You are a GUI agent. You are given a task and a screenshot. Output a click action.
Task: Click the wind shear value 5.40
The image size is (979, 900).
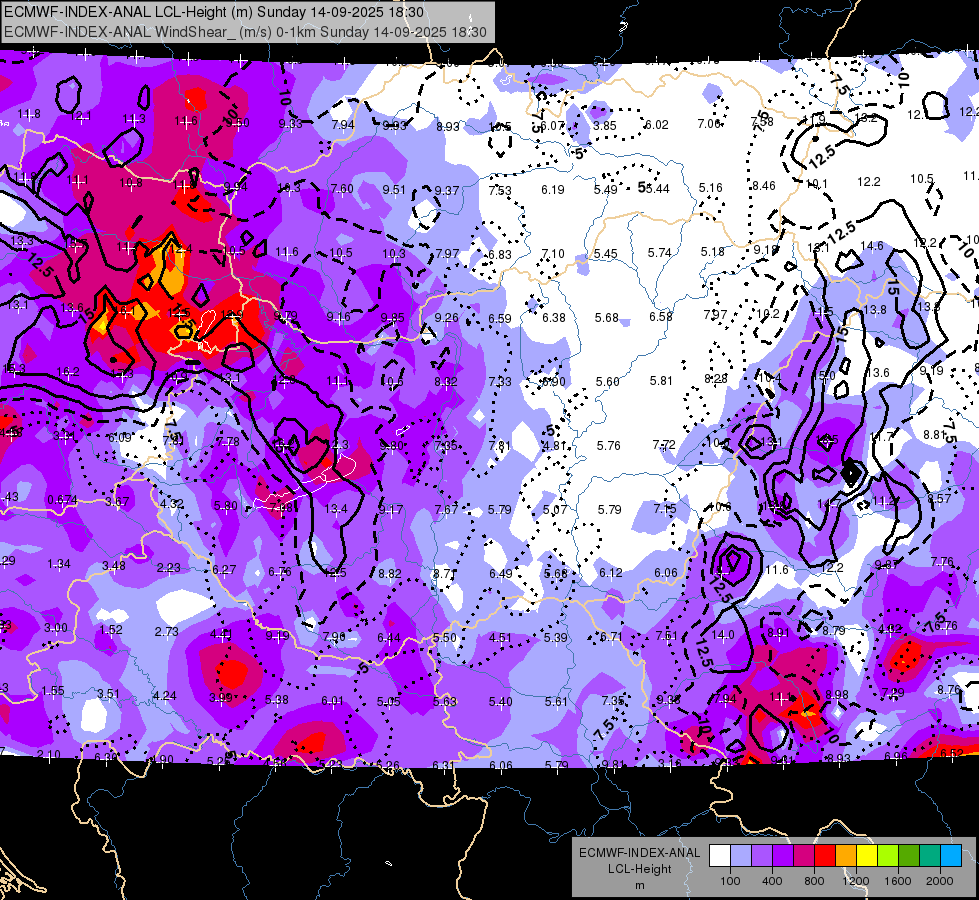[x=501, y=702]
